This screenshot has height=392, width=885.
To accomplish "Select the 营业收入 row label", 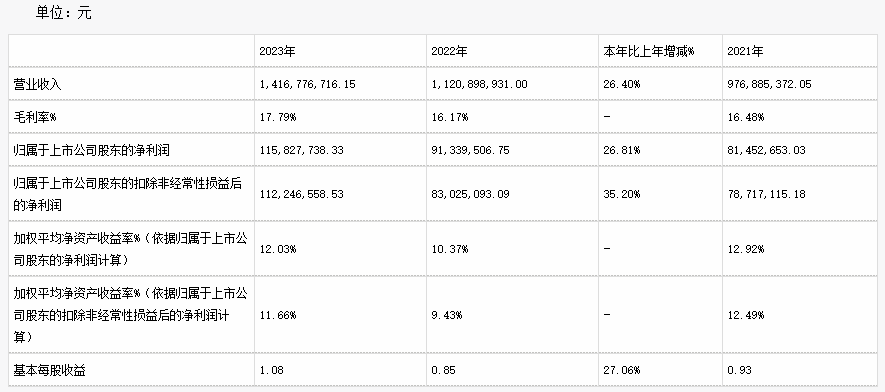I will (x=37, y=85).
